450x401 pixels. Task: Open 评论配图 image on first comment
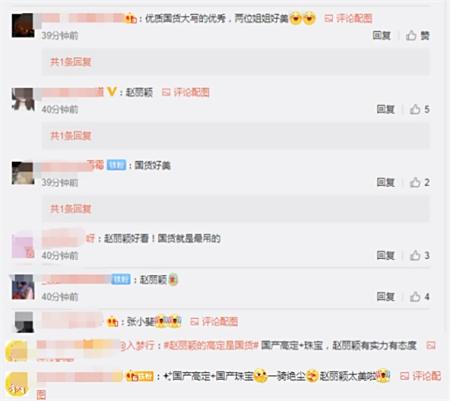[x=348, y=18]
